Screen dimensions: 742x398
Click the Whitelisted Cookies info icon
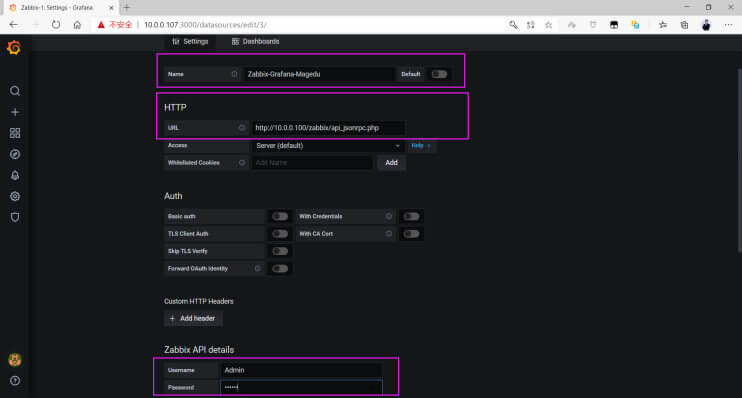tap(242, 162)
